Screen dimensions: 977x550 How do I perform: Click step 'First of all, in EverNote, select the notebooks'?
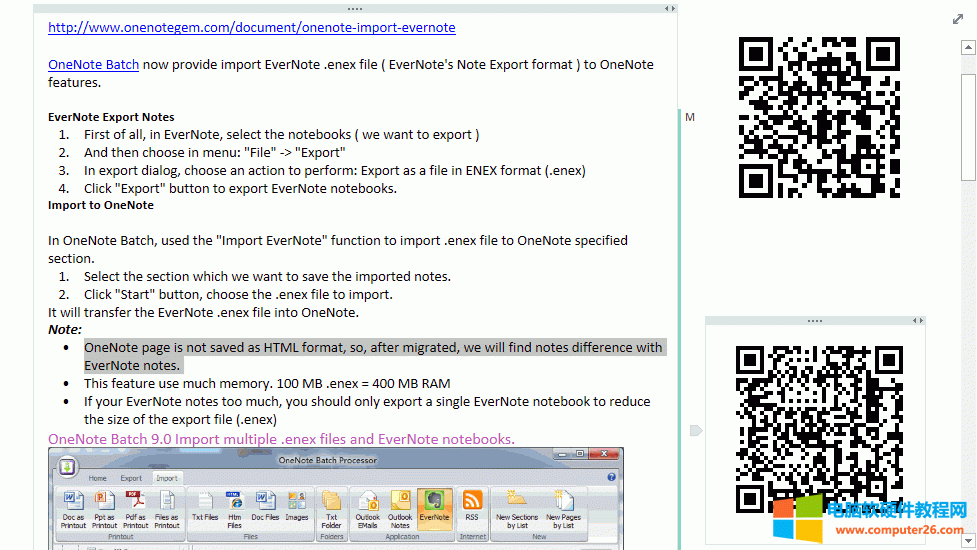282,135
